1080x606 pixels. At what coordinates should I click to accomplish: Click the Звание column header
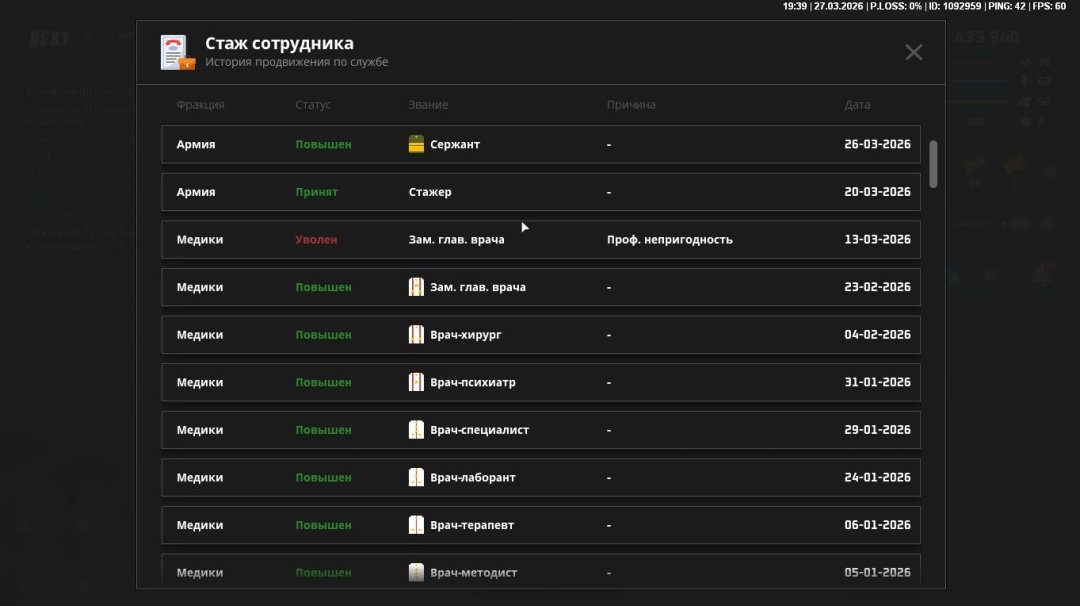[x=428, y=105]
